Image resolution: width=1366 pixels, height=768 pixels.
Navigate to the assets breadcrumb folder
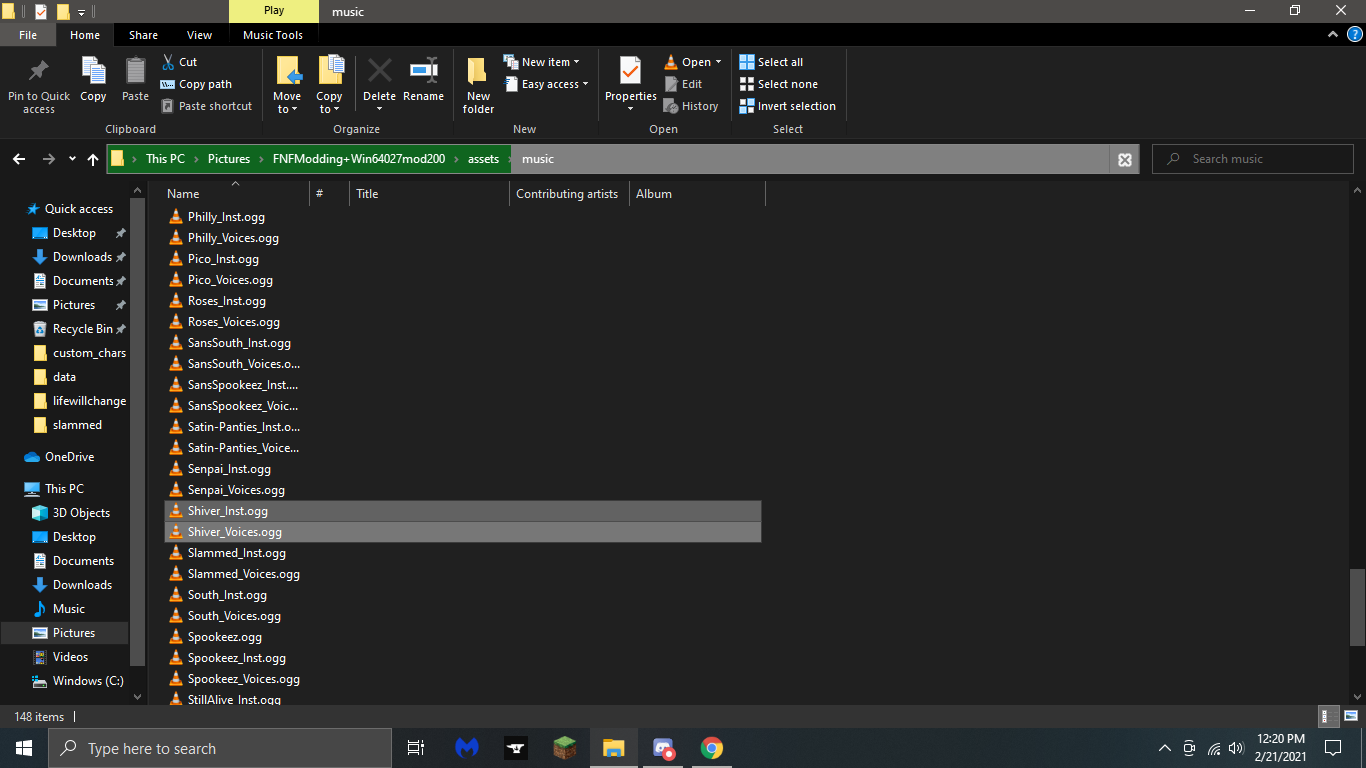coord(483,158)
